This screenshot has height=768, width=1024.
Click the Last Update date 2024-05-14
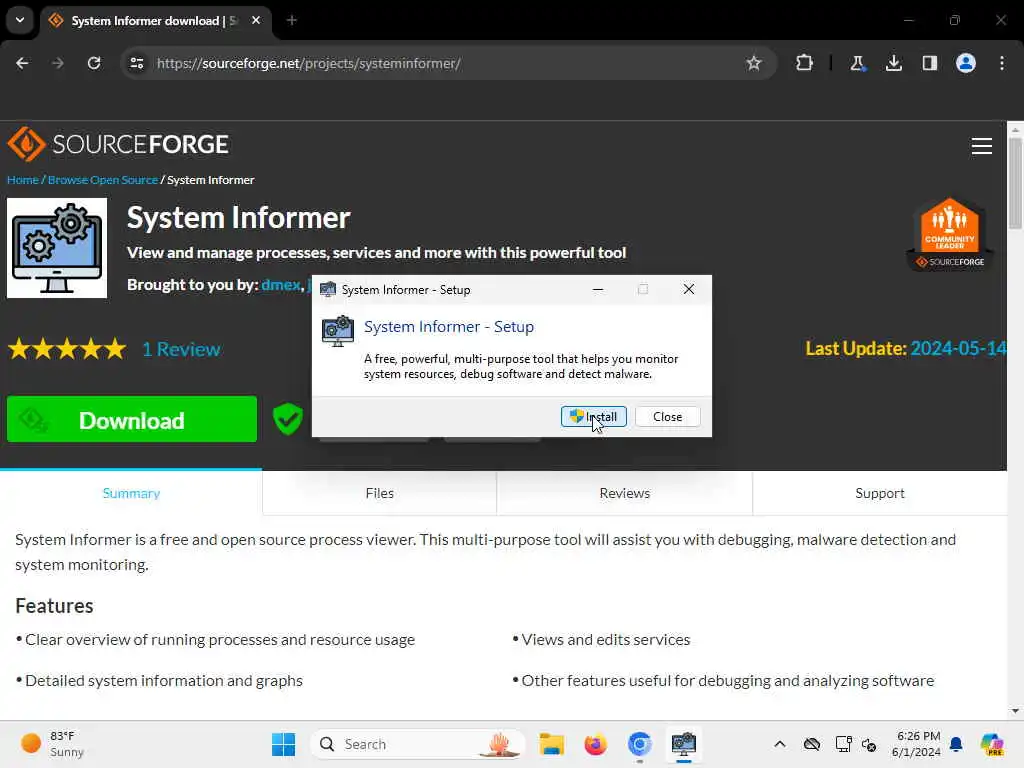pos(958,348)
